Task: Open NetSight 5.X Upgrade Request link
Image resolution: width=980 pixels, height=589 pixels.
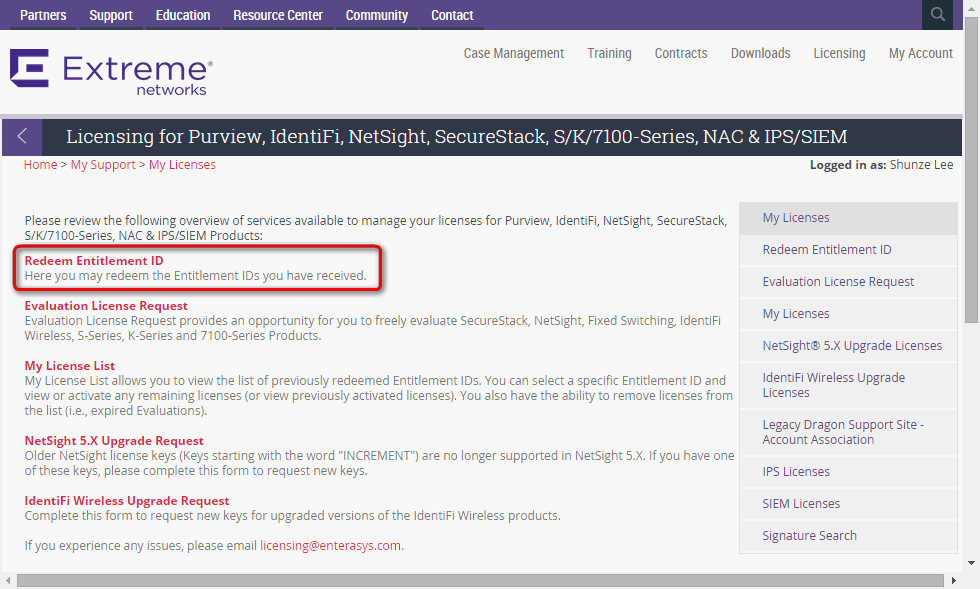Action: click(114, 441)
